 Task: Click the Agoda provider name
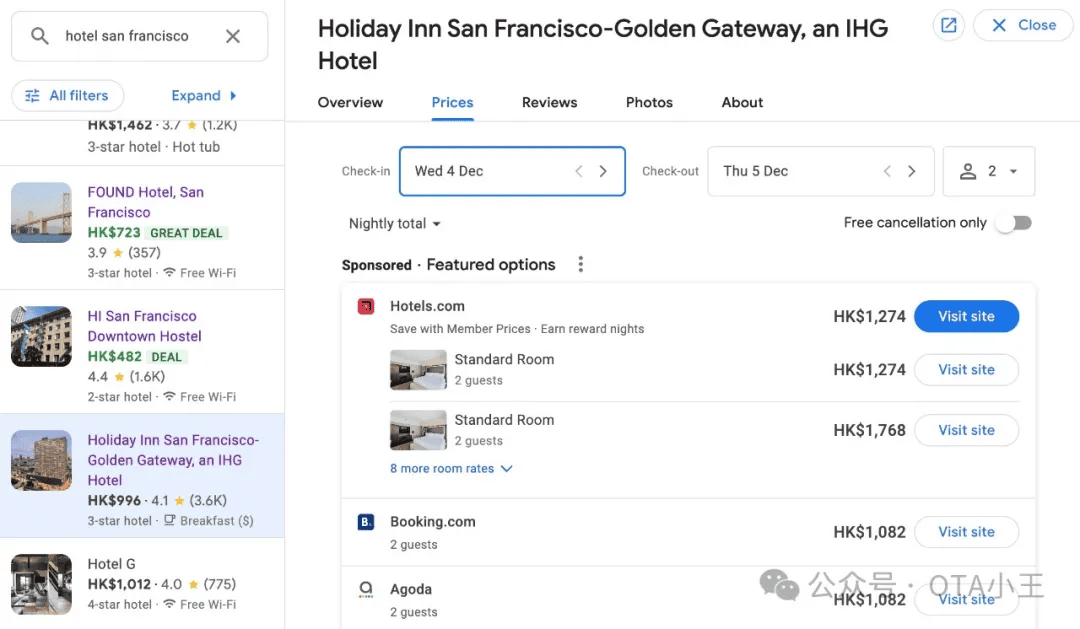click(411, 589)
